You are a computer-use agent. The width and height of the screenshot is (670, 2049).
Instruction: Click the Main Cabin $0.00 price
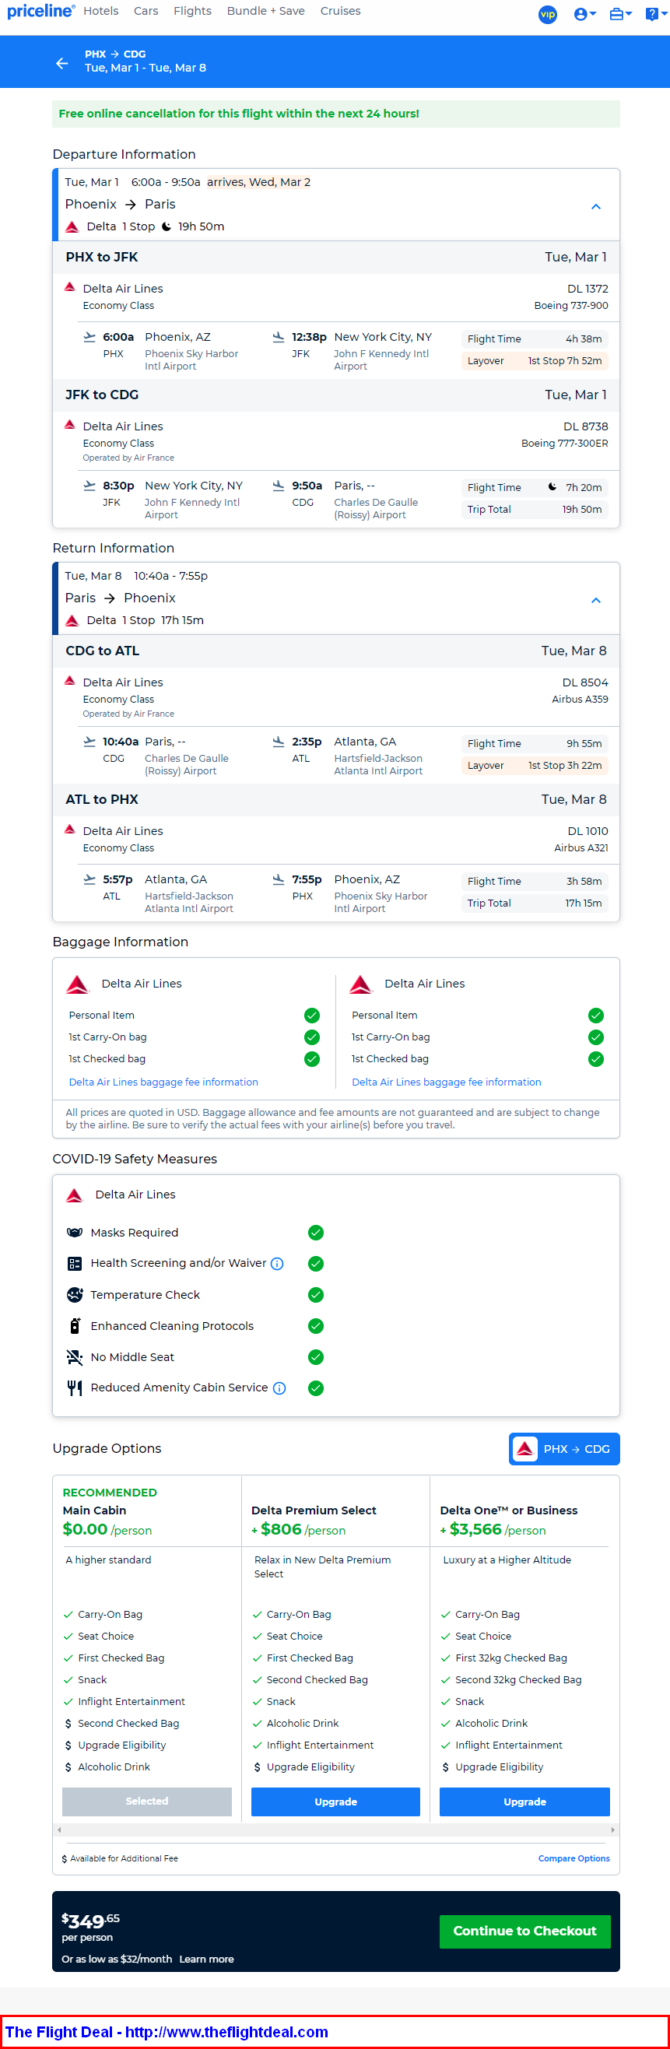[107, 1530]
